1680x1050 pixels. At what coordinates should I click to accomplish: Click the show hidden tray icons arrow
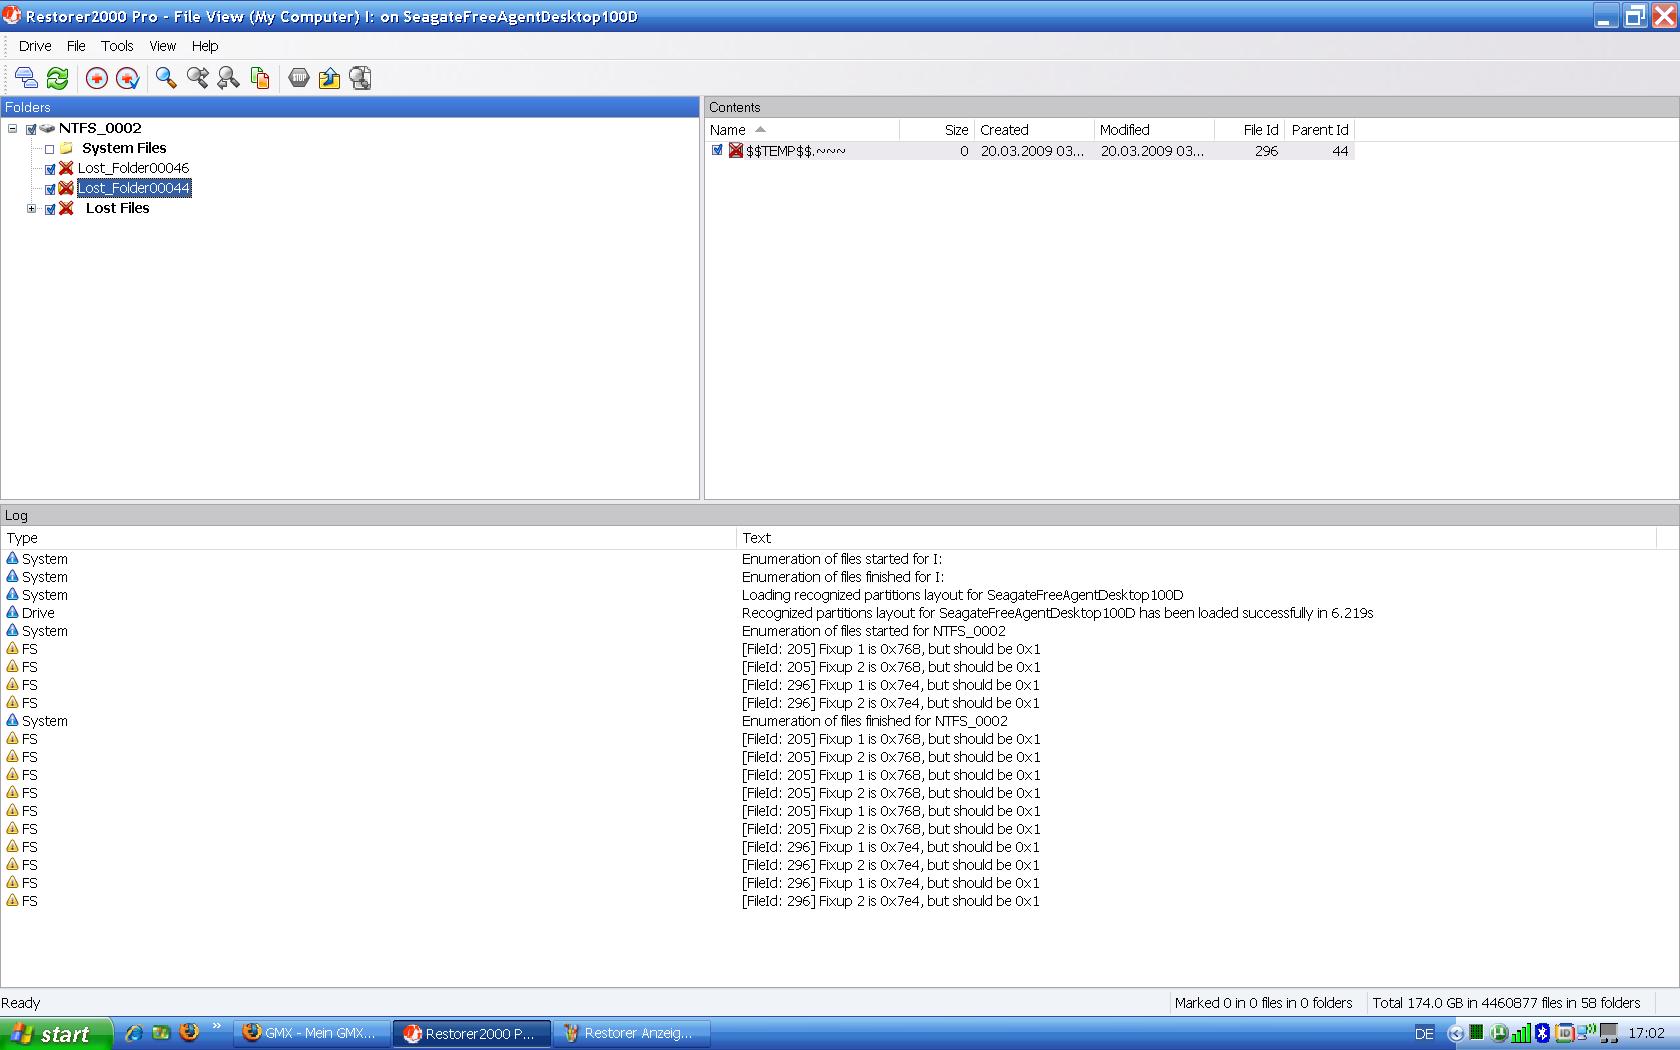tap(1456, 1033)
